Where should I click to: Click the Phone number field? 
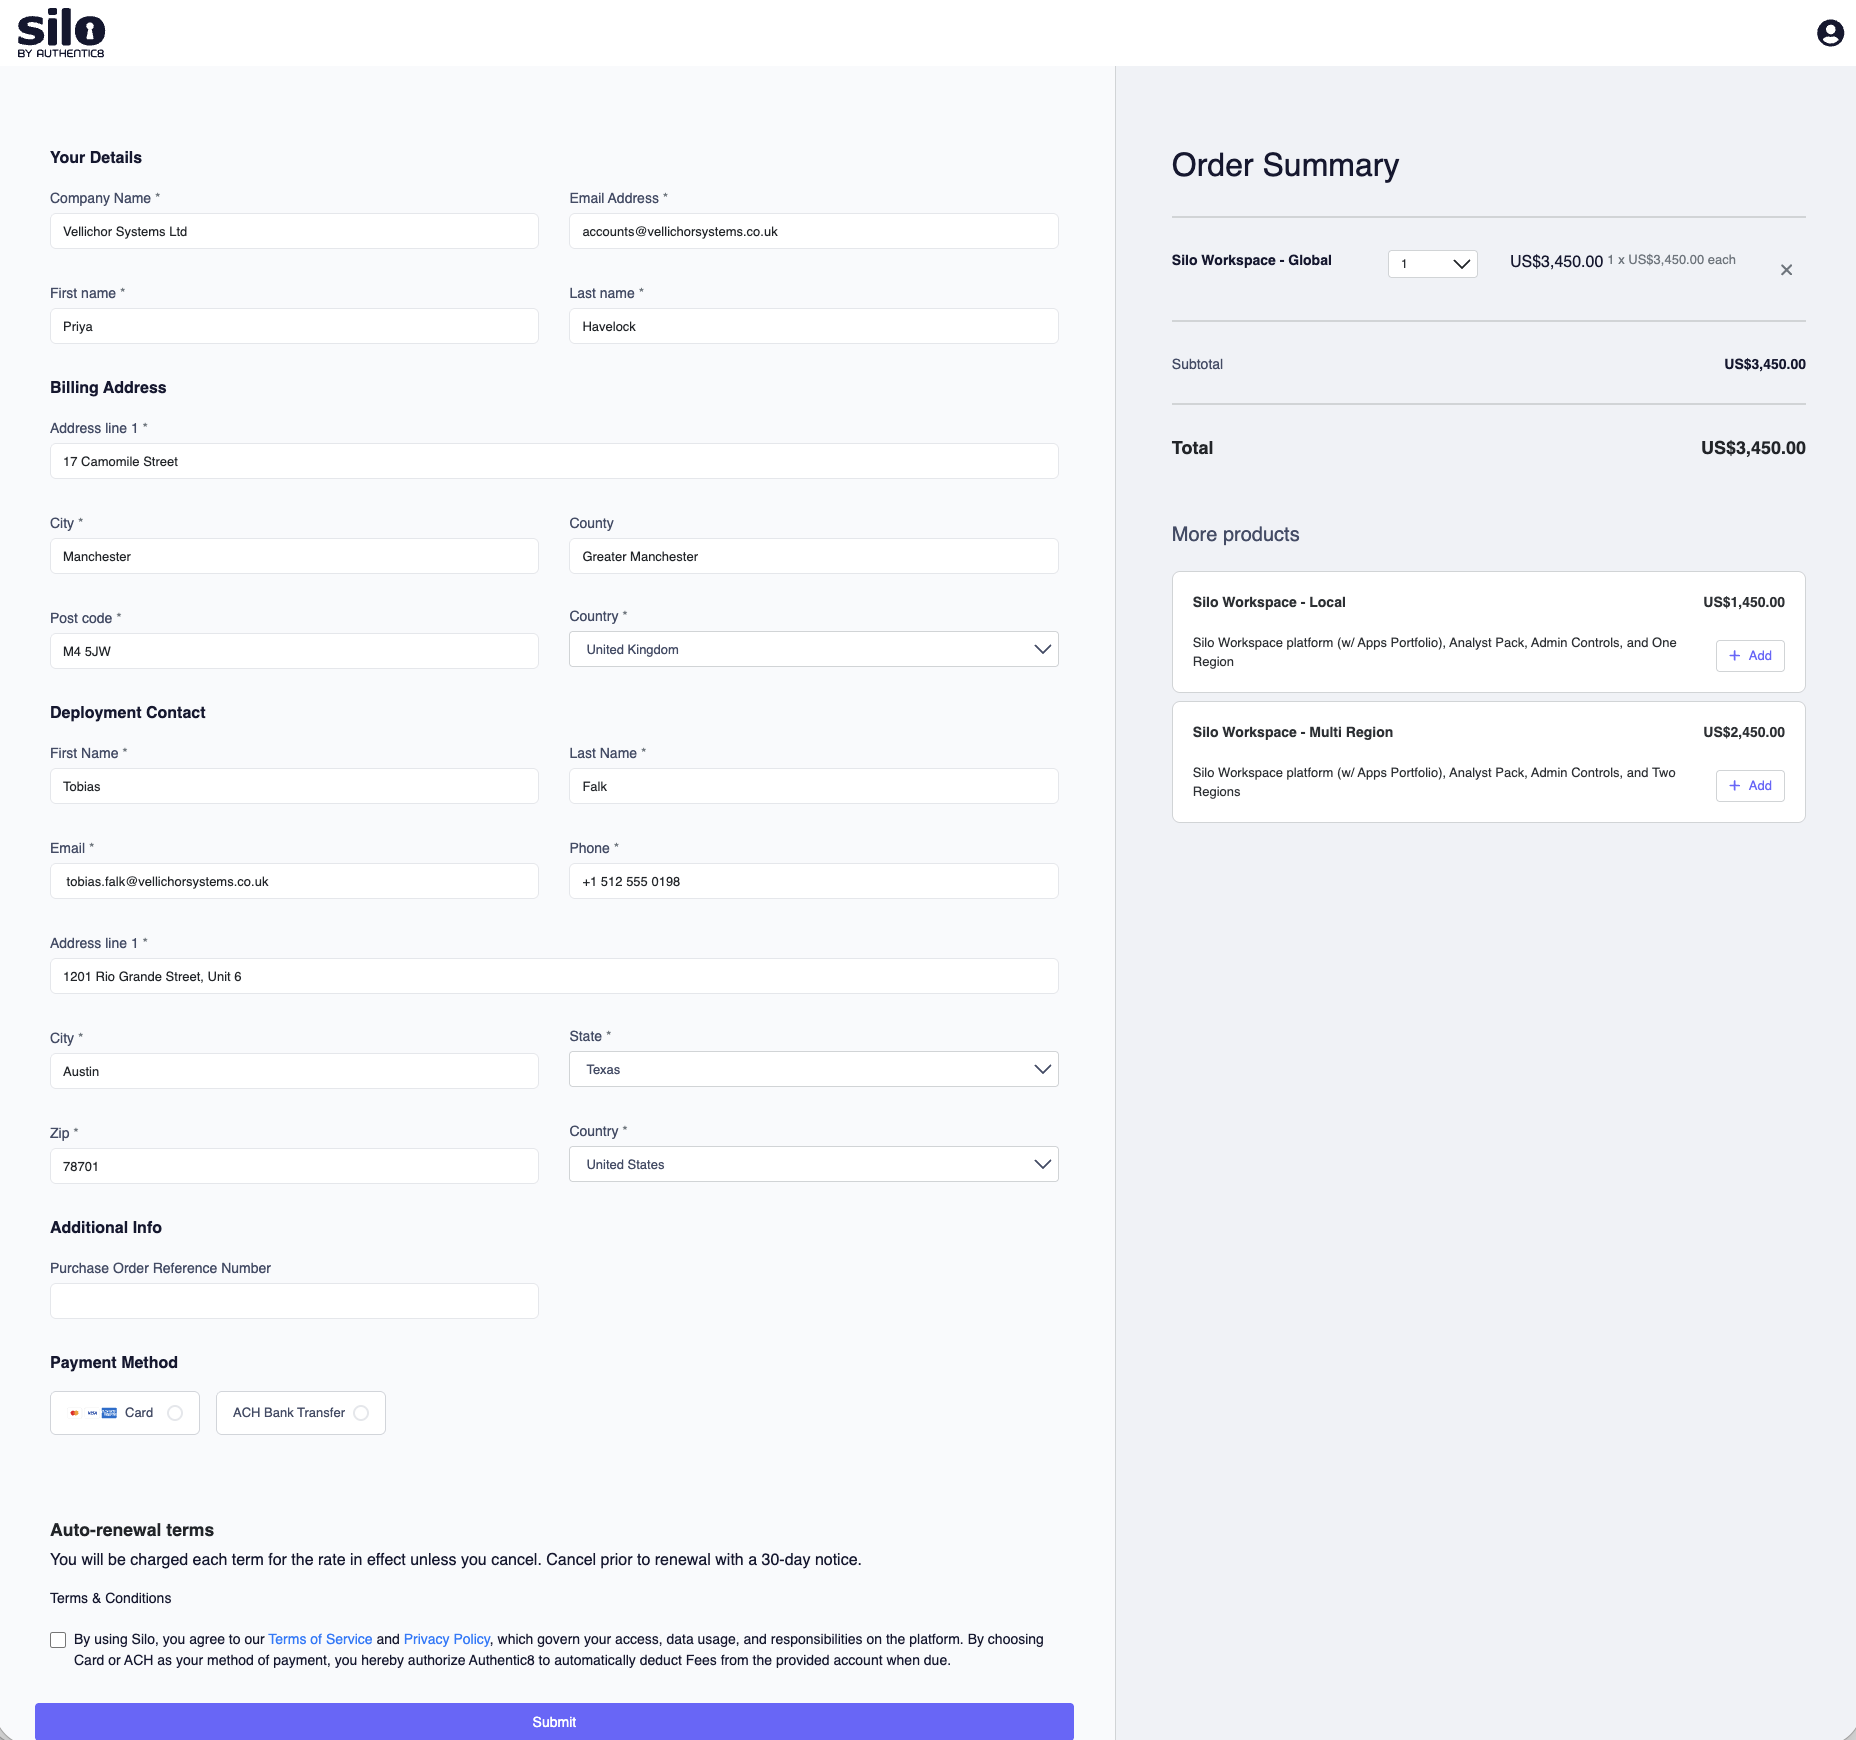(813, 881)
